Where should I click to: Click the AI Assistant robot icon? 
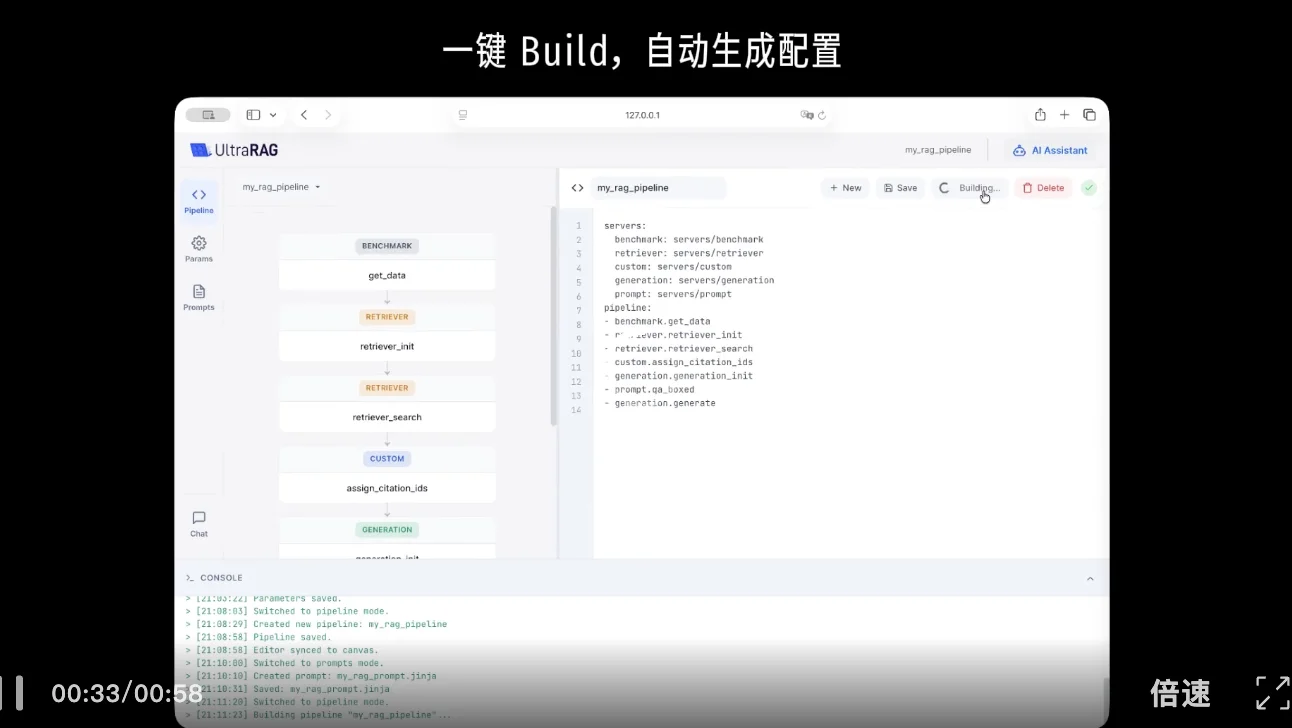click(x=1020, y=150)
